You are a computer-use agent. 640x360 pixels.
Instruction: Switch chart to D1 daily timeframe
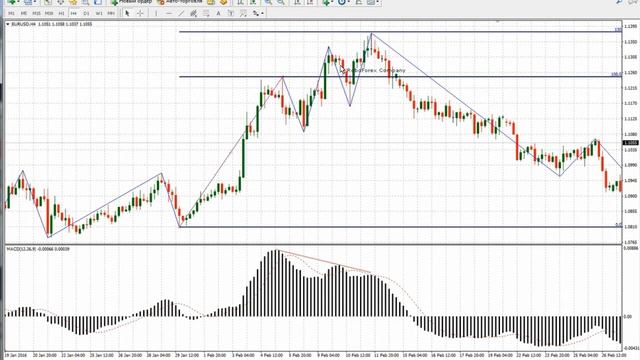point(86,13)
